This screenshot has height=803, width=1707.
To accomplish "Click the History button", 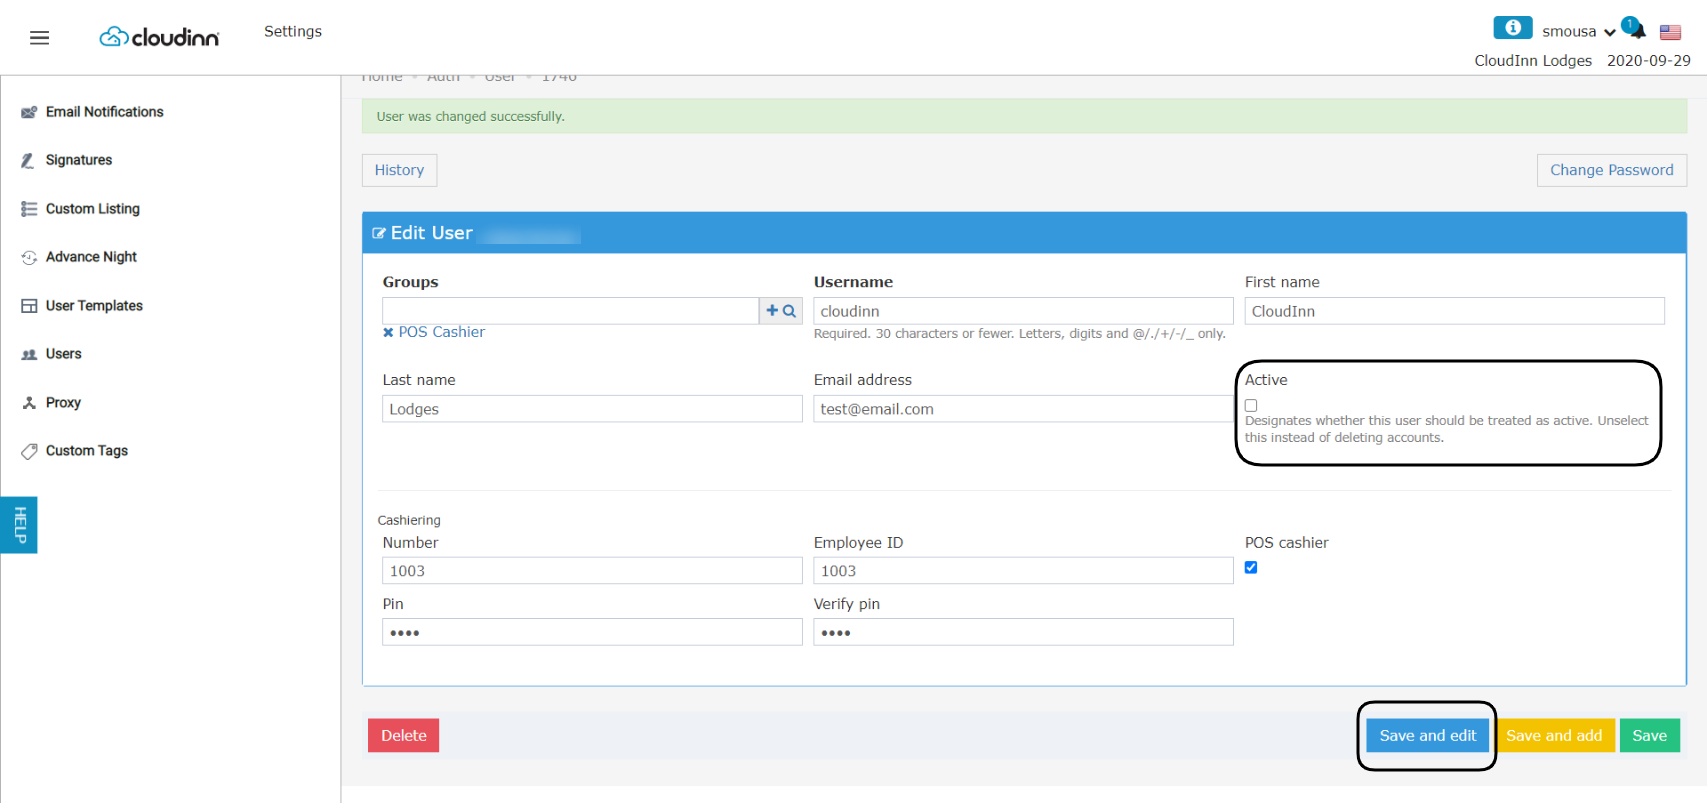I will tap(399, 170).
